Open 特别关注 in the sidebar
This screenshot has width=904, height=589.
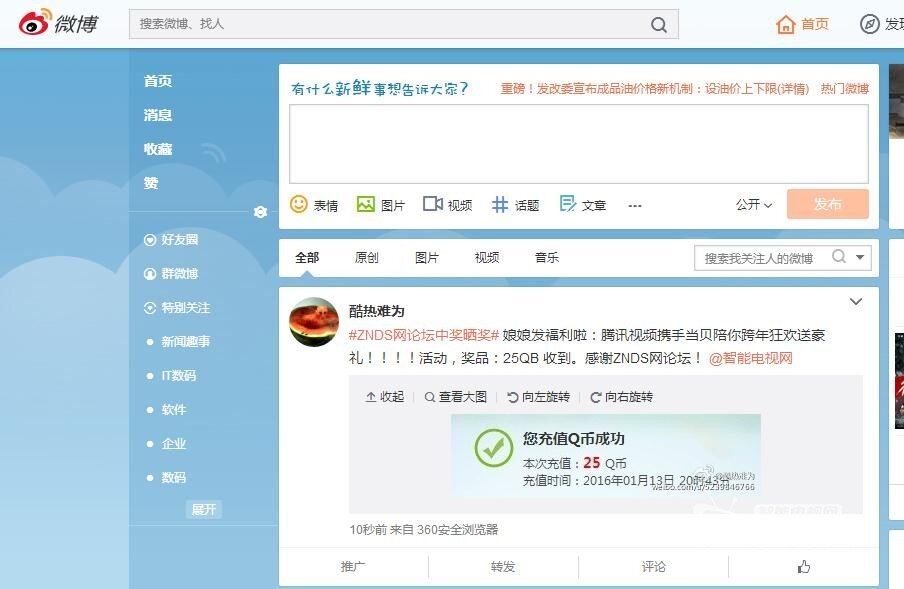click(x=177, y=308)
